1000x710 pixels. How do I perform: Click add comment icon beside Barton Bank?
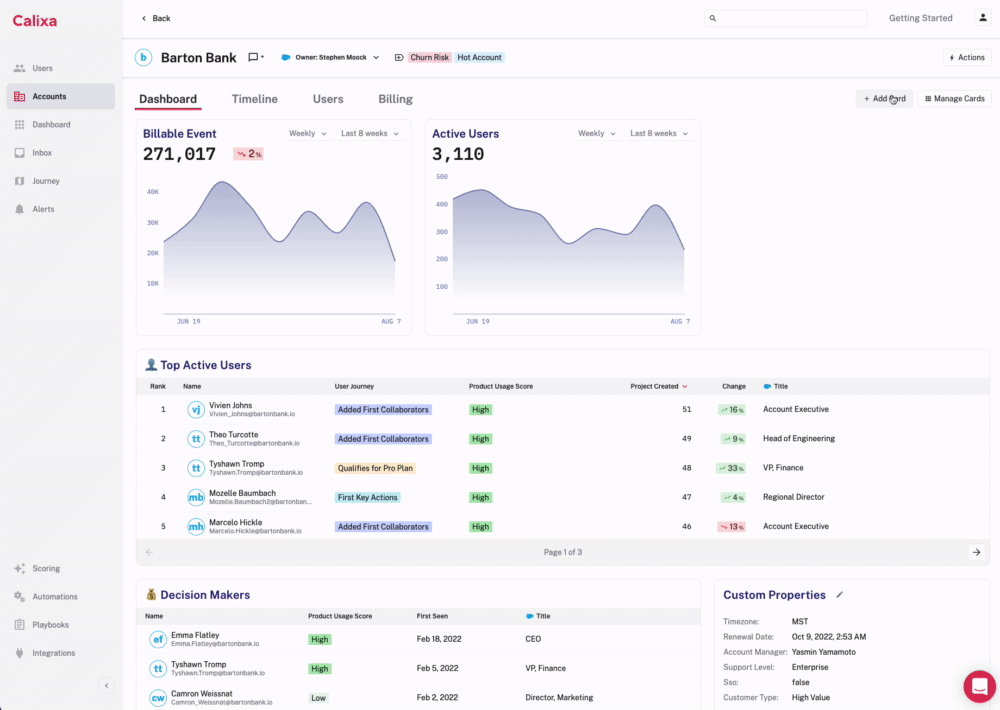pos(255,58)
